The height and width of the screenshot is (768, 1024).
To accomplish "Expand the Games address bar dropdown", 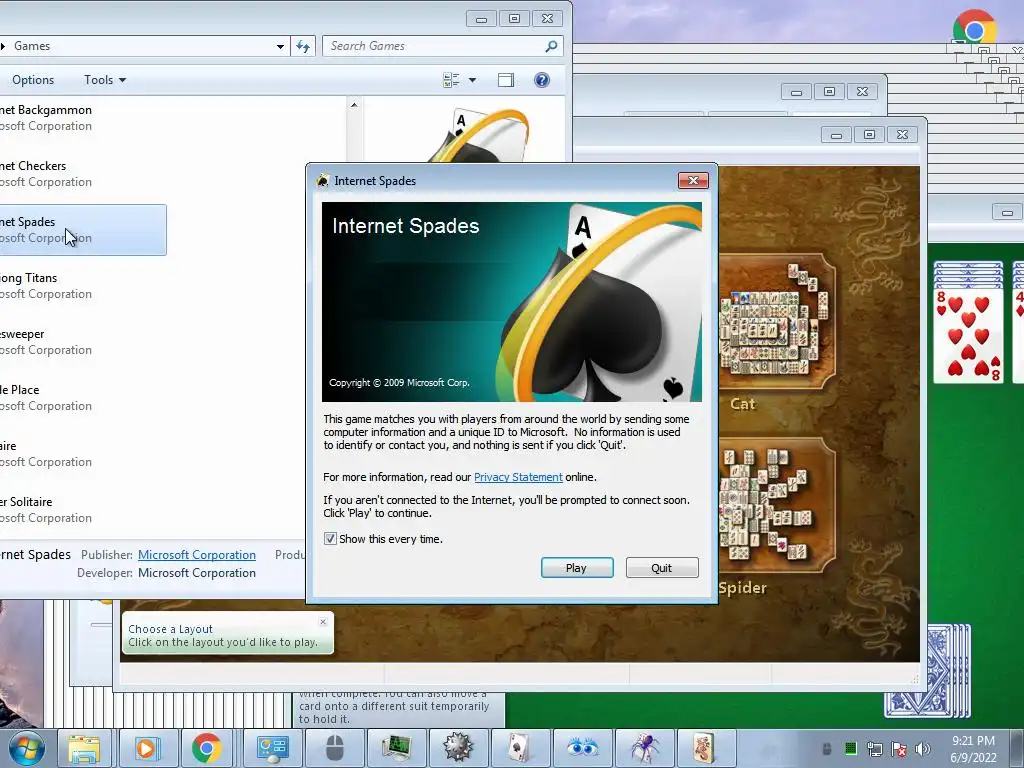I will (280, 46).
